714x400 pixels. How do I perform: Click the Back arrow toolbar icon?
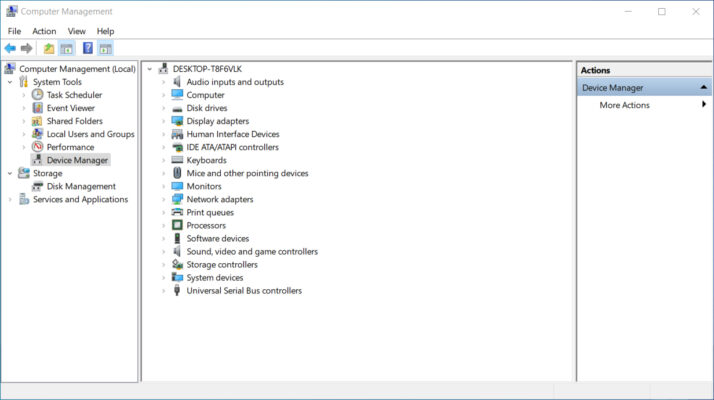(10, 48)
